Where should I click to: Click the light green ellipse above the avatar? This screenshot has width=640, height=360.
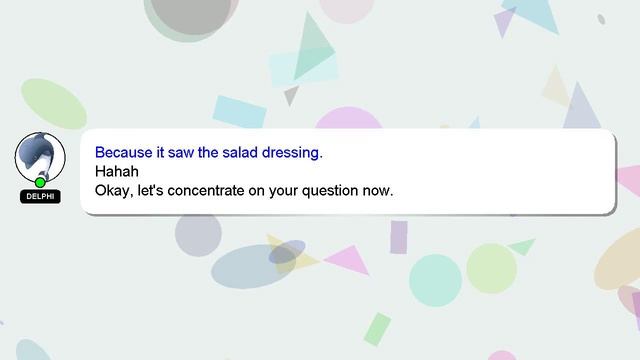click(x=54, y=104)
